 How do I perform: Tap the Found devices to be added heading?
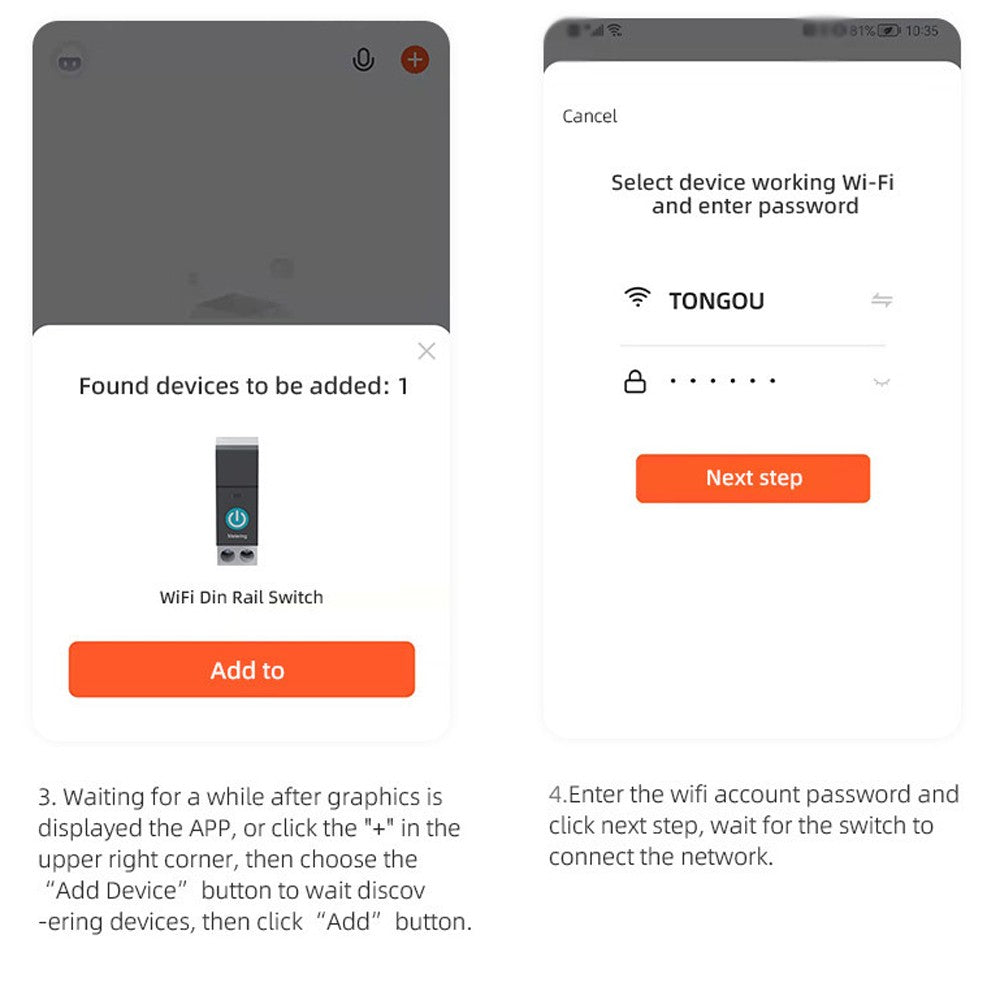pos(243,386)
